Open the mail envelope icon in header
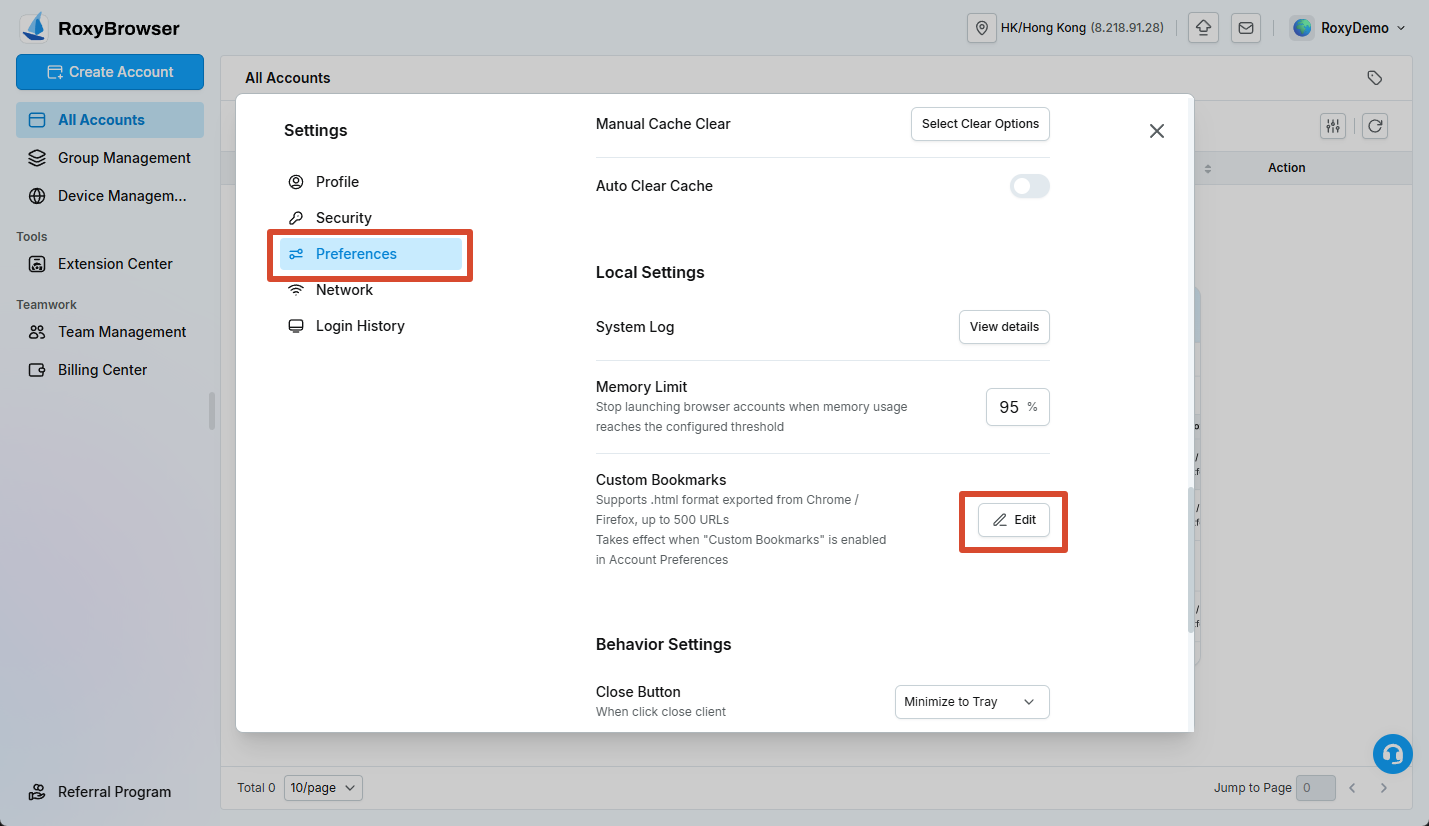 pos(1246,28)
